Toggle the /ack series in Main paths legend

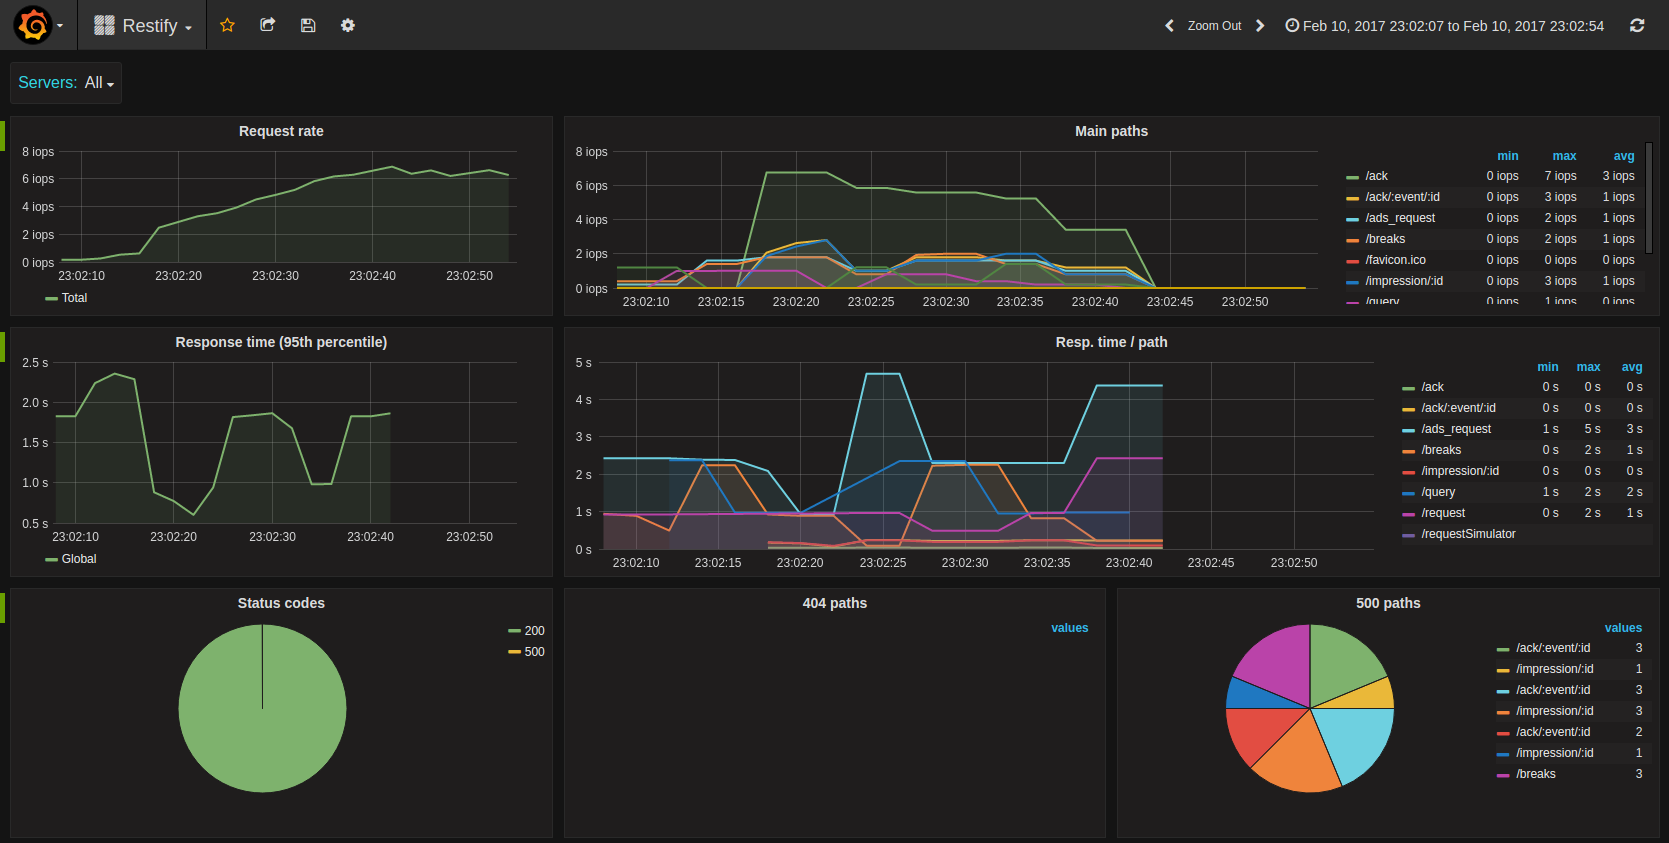[x=1376, y=176]
